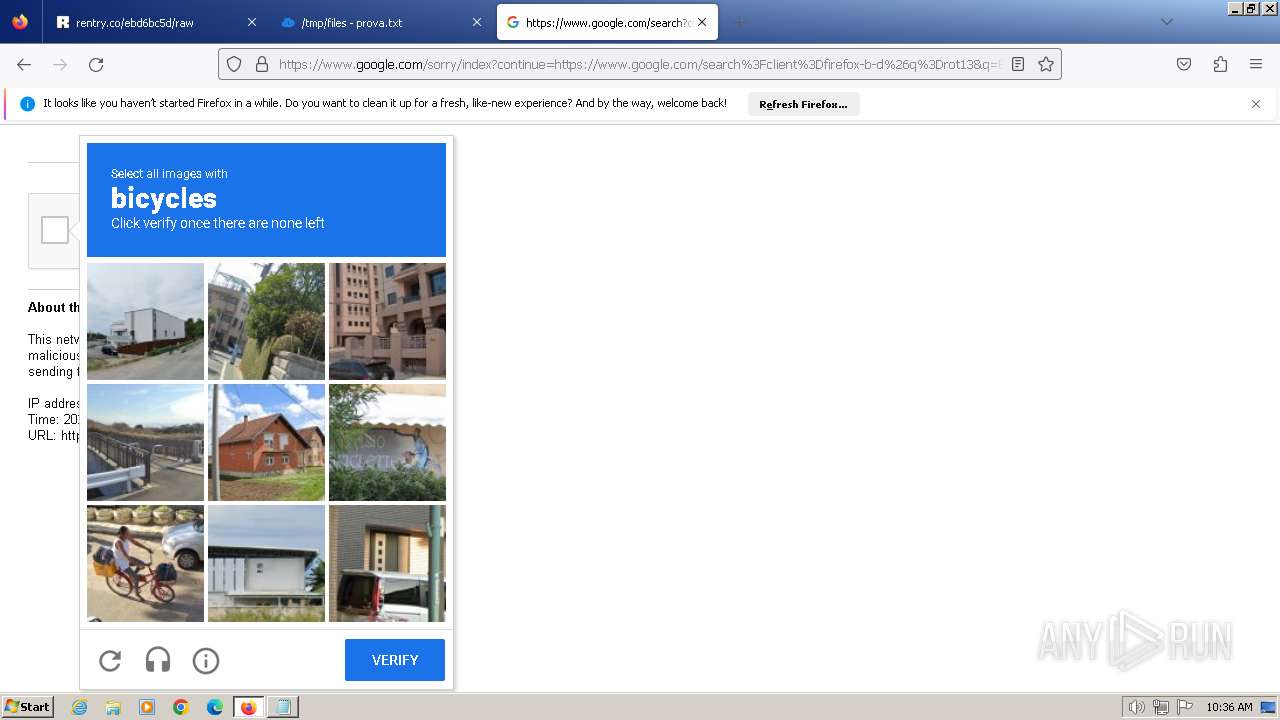Click the Firefox View icon
The height and width of the screenshot is (720, 1280).
click(x=20, y=22)
